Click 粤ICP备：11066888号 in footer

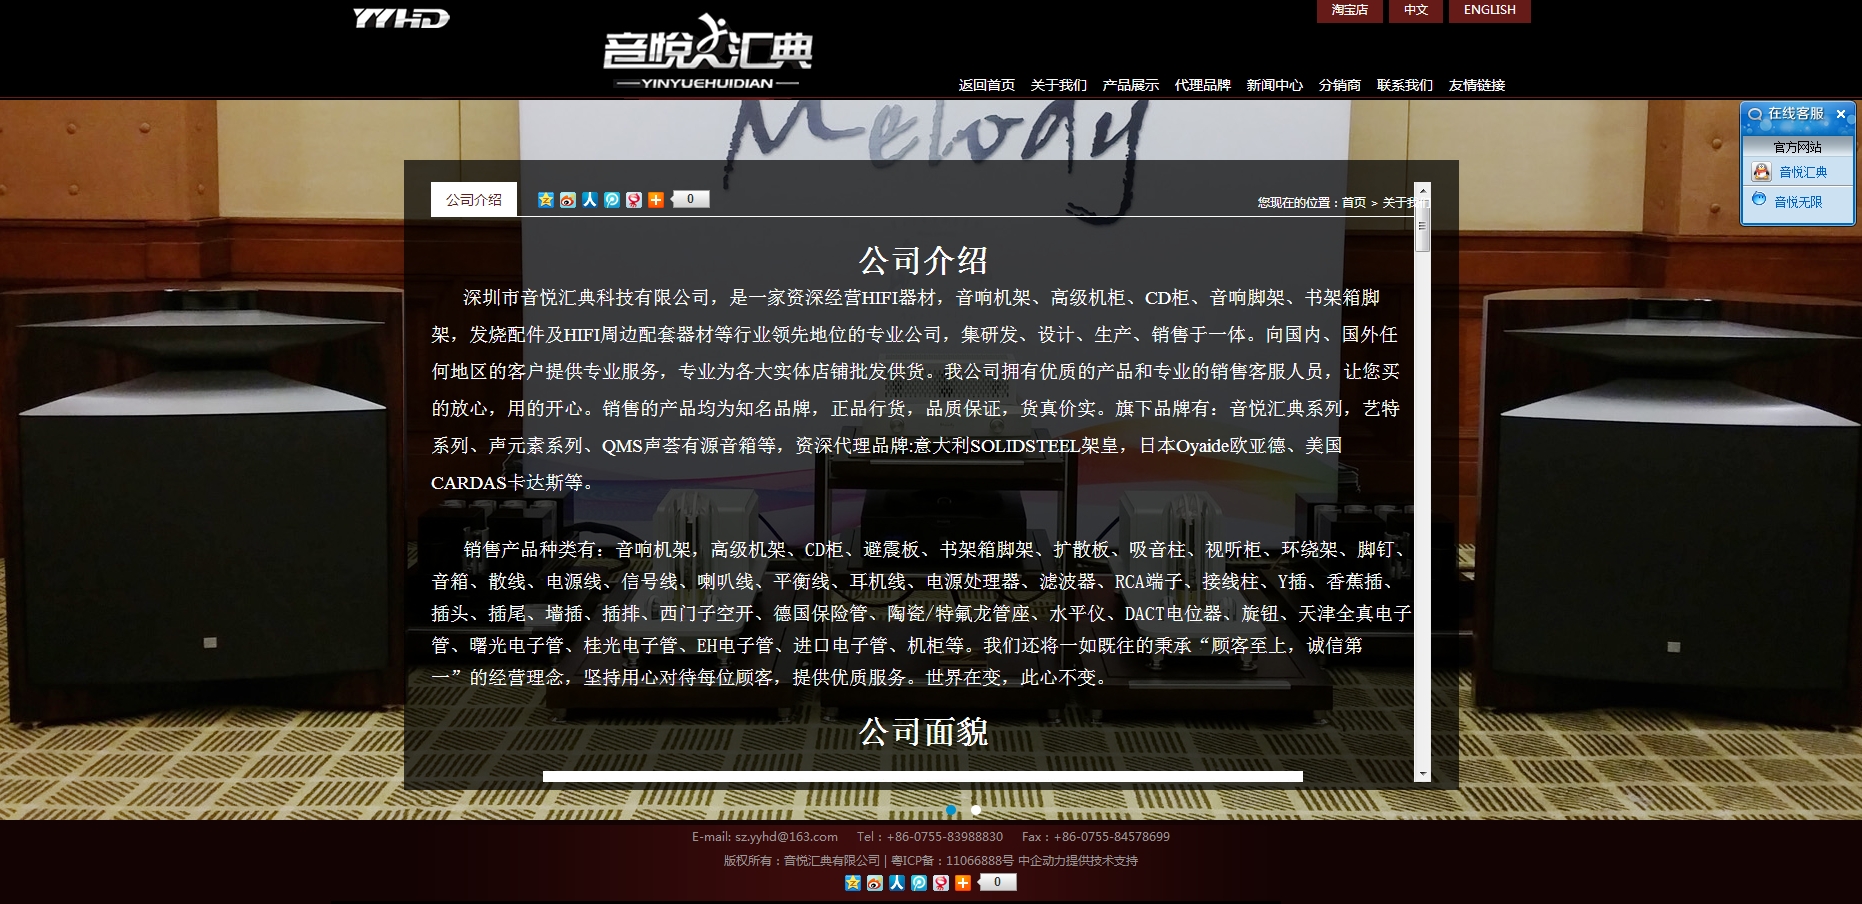tap(952, 861)
